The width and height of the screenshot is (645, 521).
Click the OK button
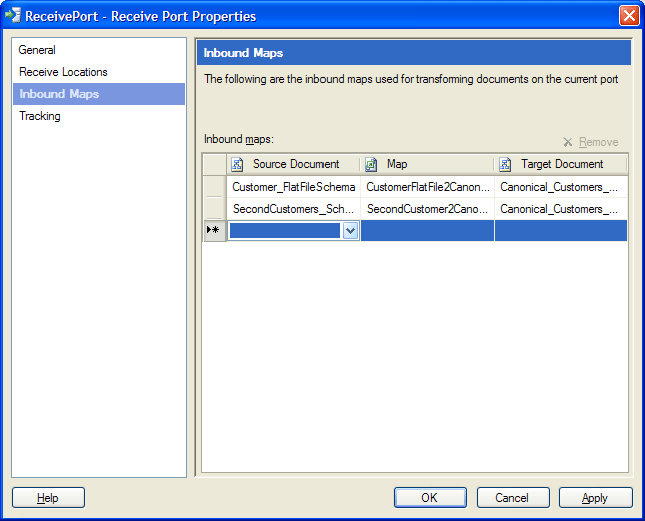click(430, 498)
